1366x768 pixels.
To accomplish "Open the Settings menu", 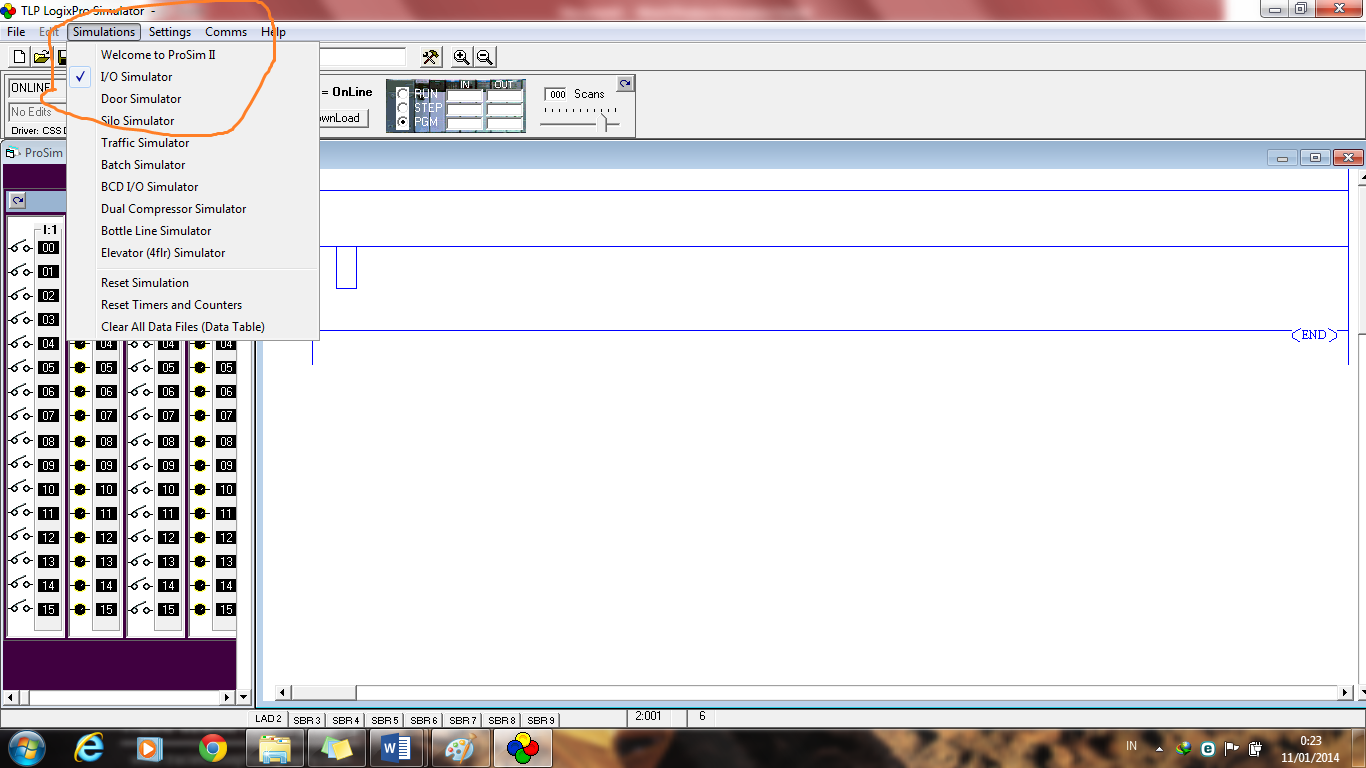I will (170, 32).
